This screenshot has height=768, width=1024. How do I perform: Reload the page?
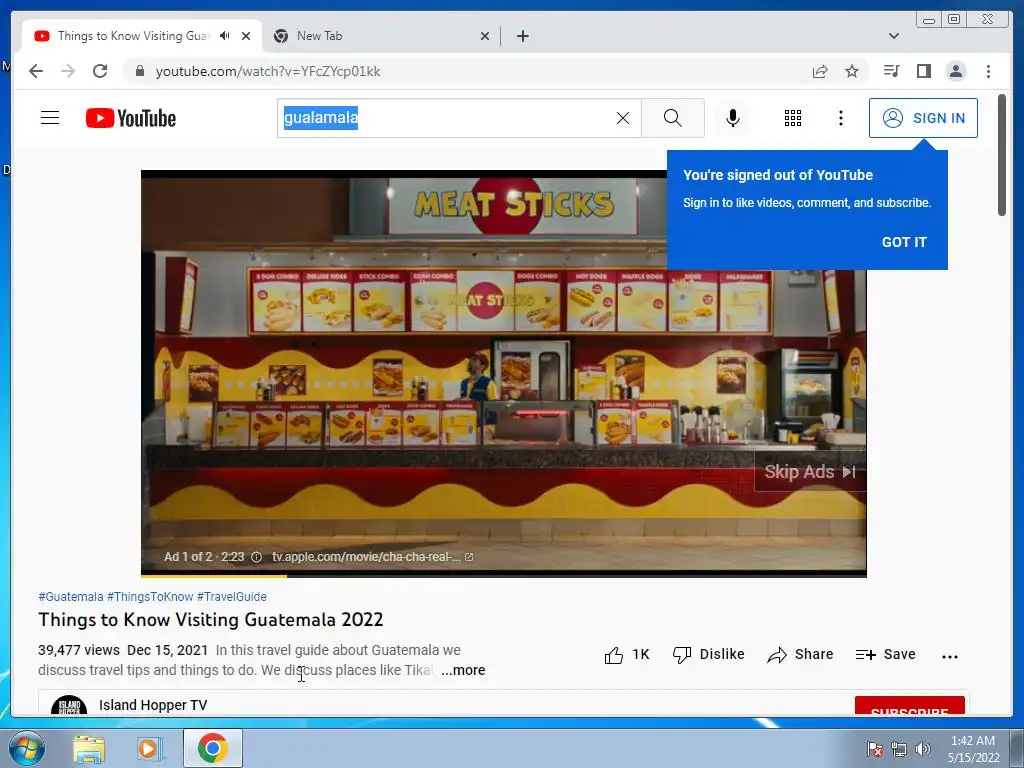(x=100, y=71)
